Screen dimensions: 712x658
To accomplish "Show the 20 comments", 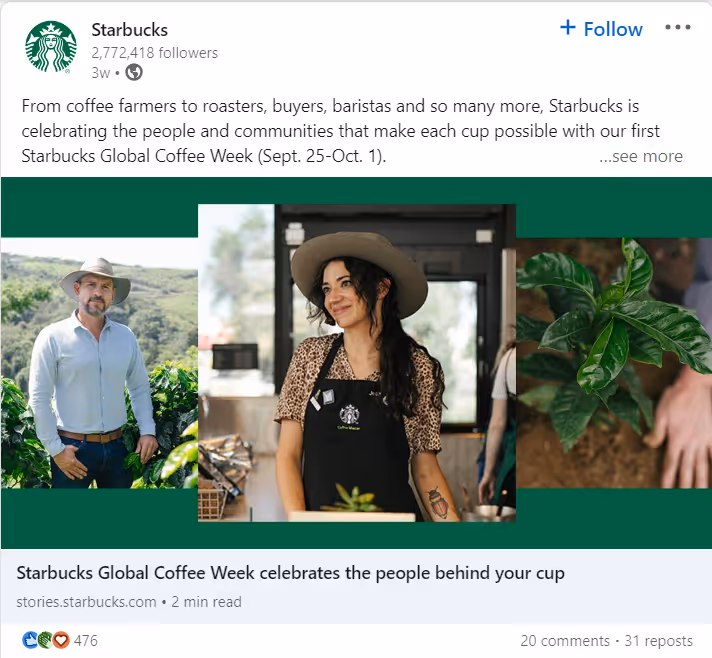I will tap(565, 641).
